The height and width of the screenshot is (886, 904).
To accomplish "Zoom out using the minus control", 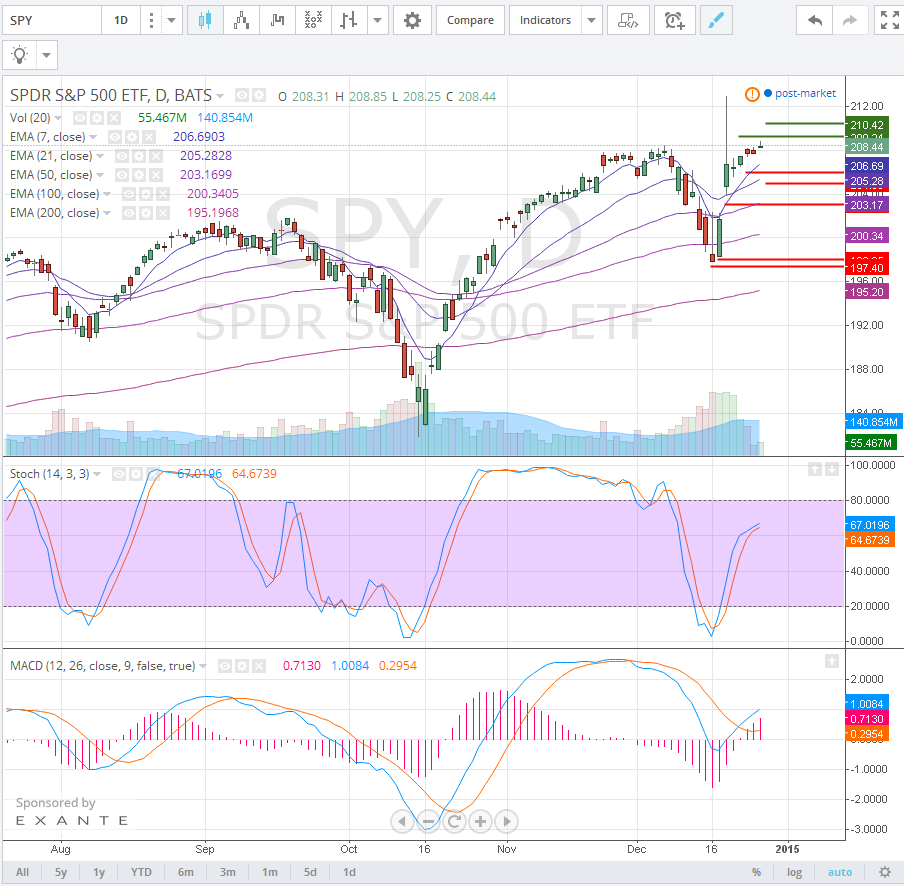I will 428,821.
